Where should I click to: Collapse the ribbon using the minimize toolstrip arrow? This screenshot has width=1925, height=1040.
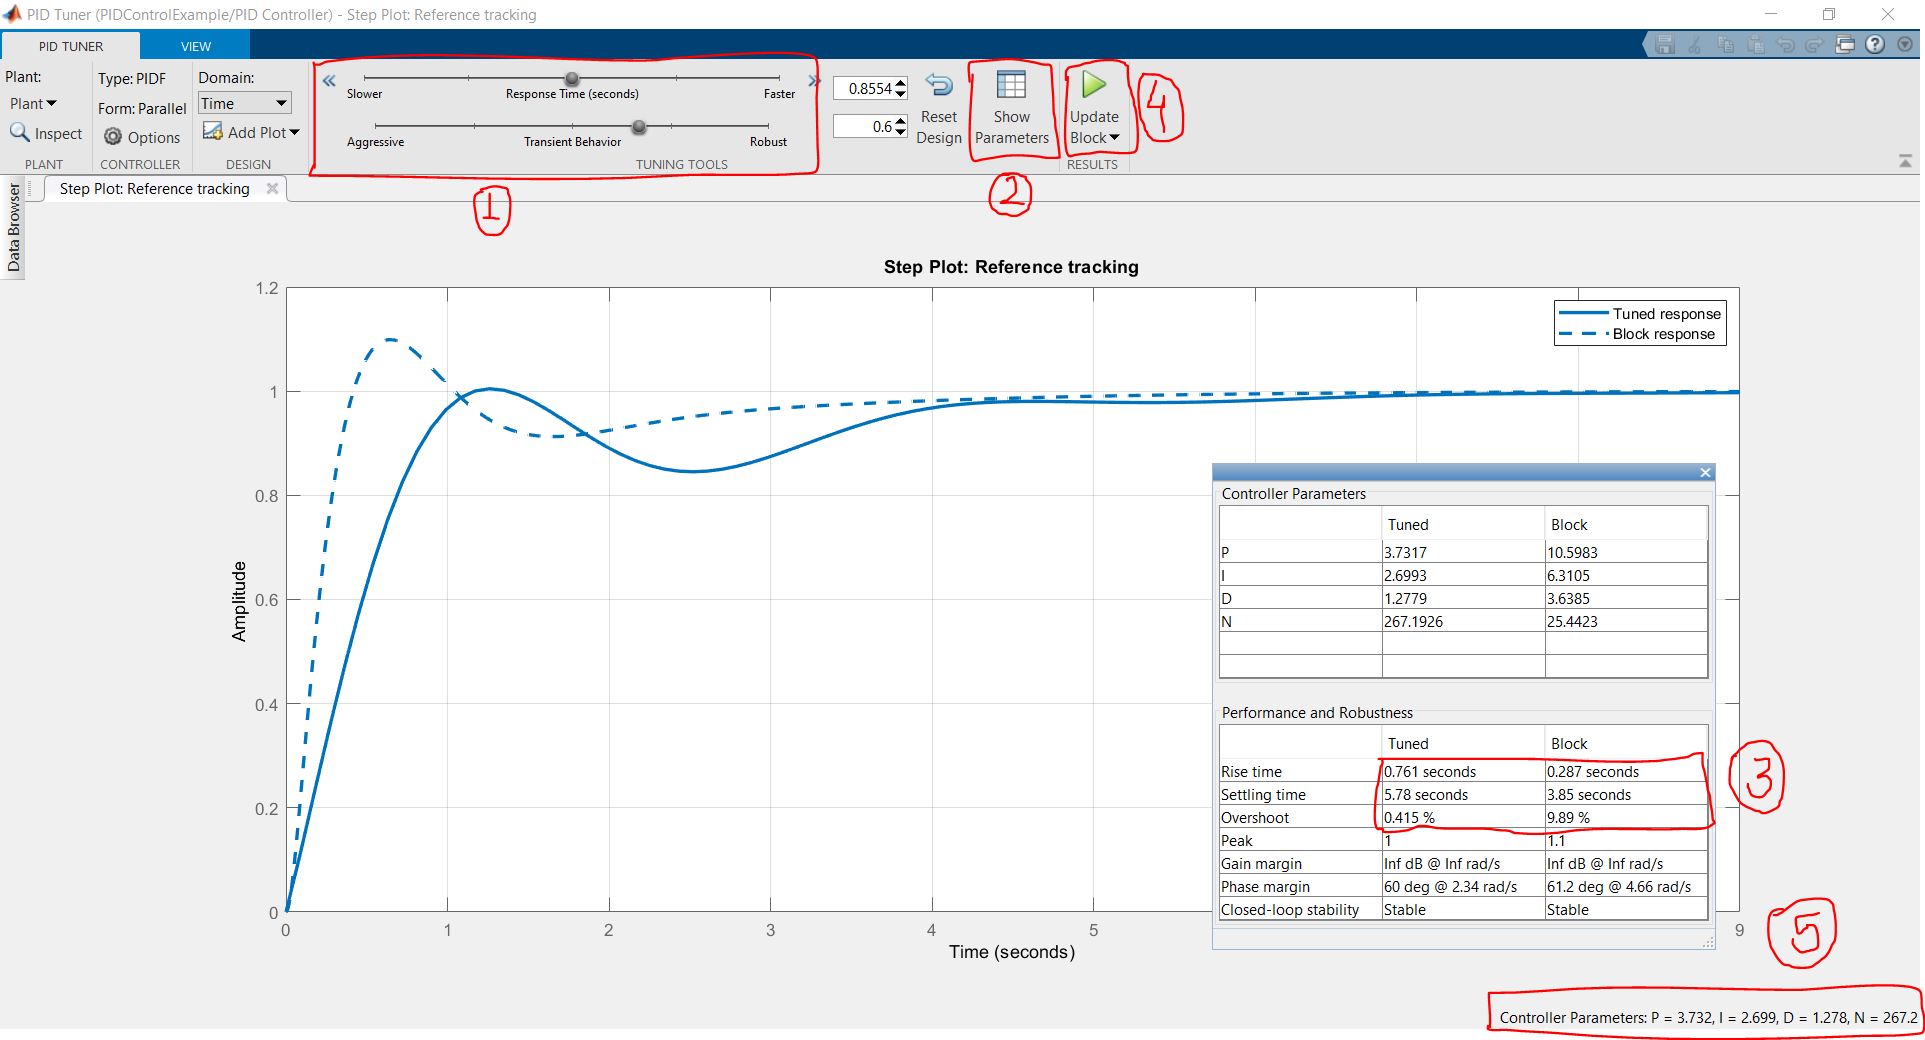(1906, 158)
